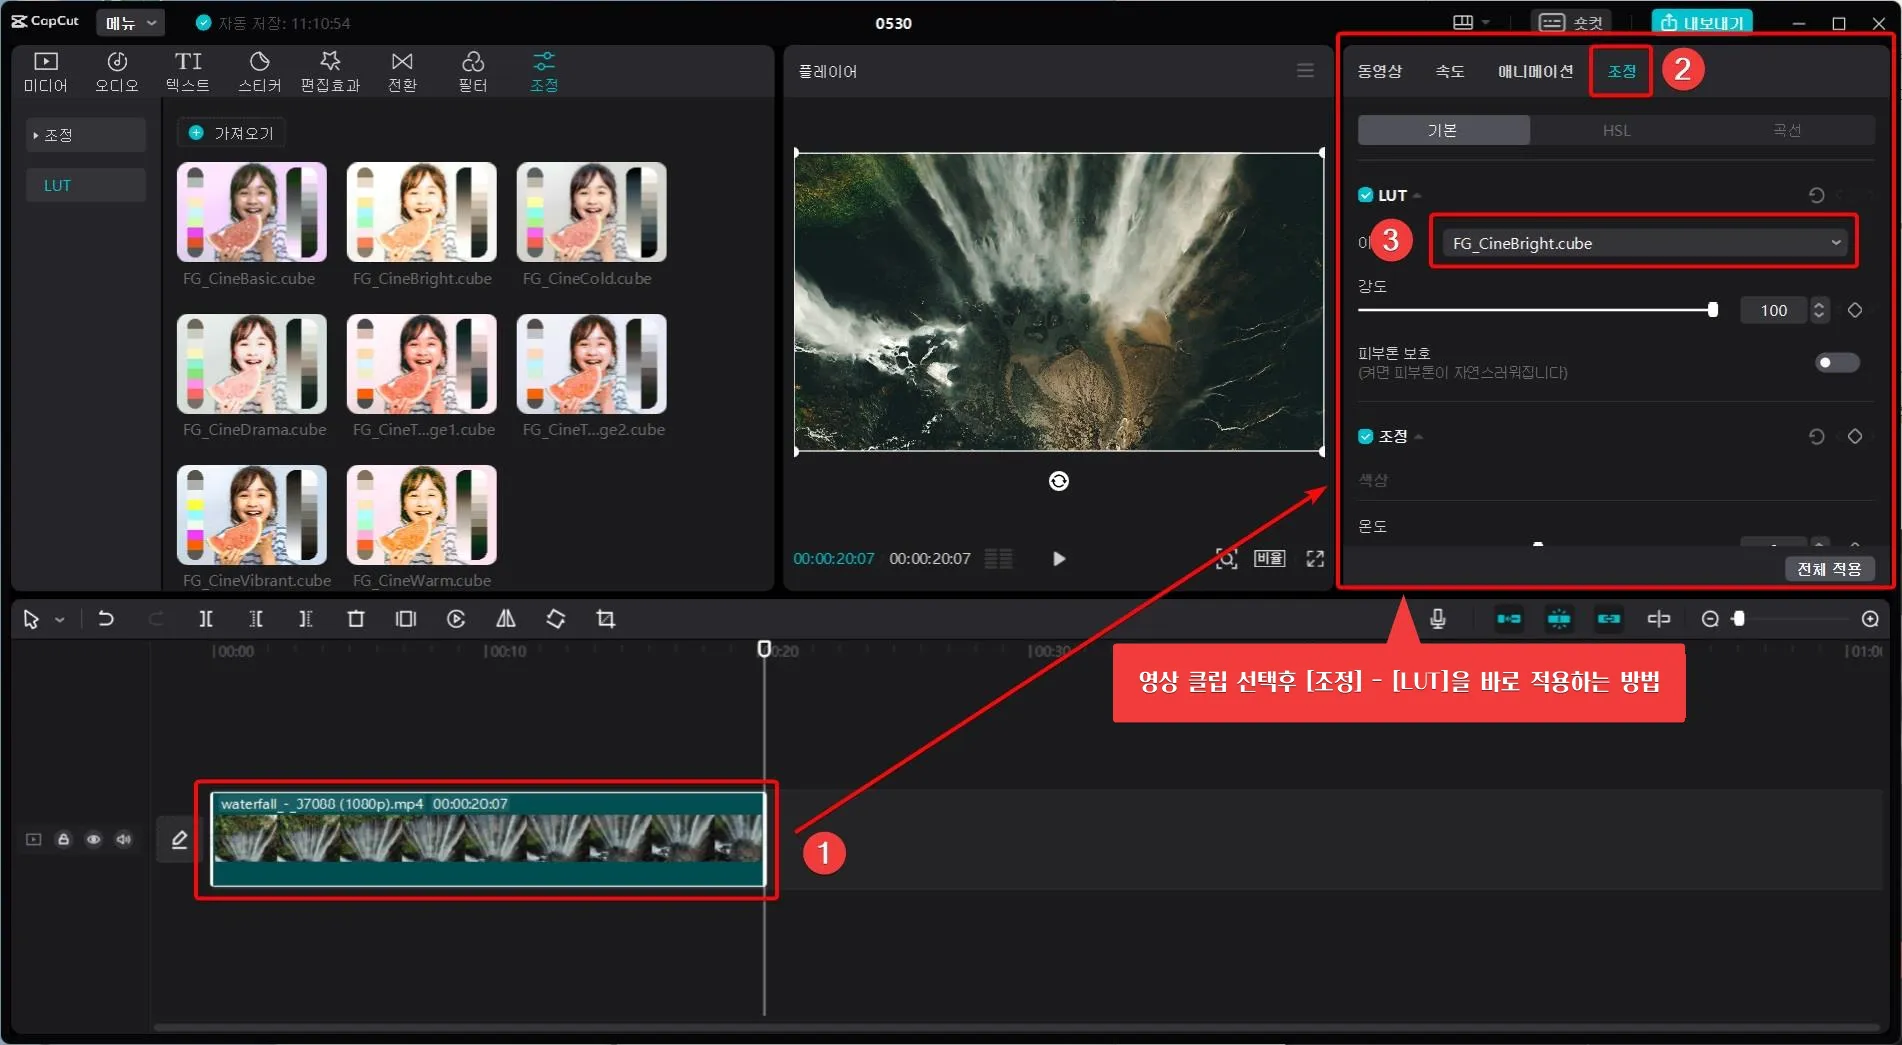The width and height of the screenshot is (1902, 1045).
Task: Click the delete (trash) icon in timeline toolbar
Action: tap(356, 619)
